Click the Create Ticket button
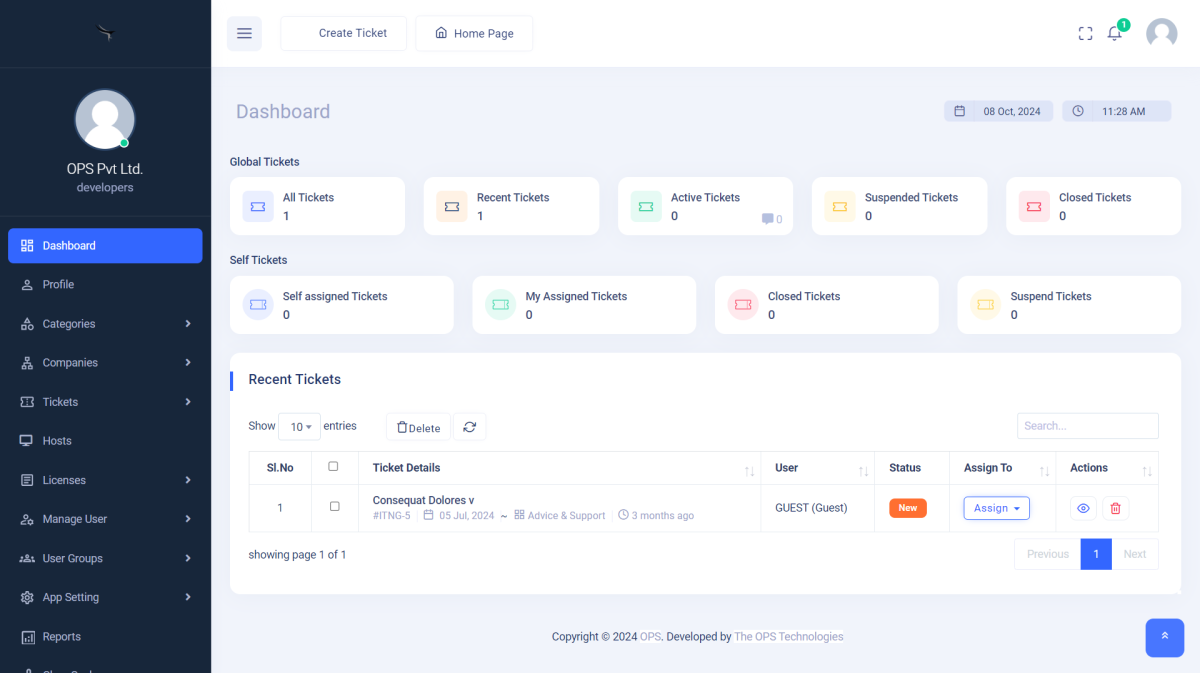Screen dimensions: 1200x673 [343, 33]
